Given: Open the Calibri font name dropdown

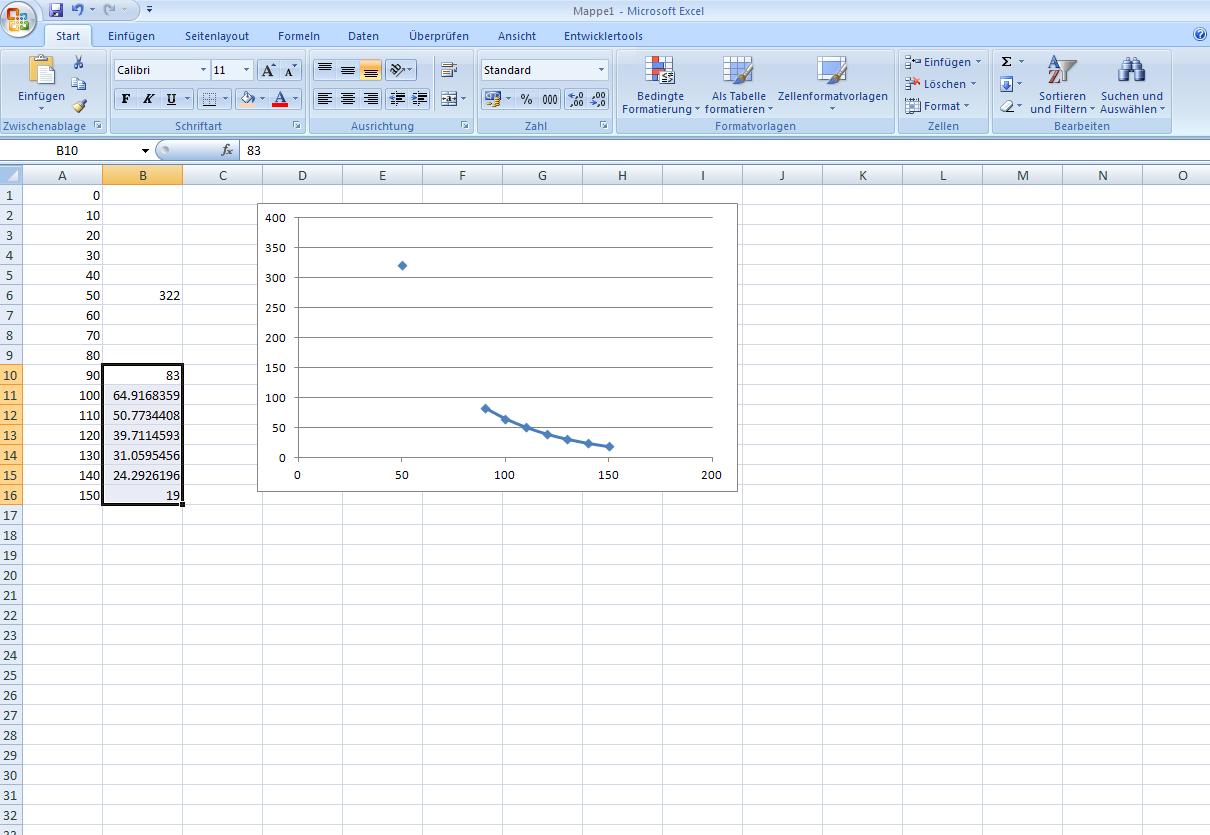Looking at the screenshot, I should (x=203, y=70).
